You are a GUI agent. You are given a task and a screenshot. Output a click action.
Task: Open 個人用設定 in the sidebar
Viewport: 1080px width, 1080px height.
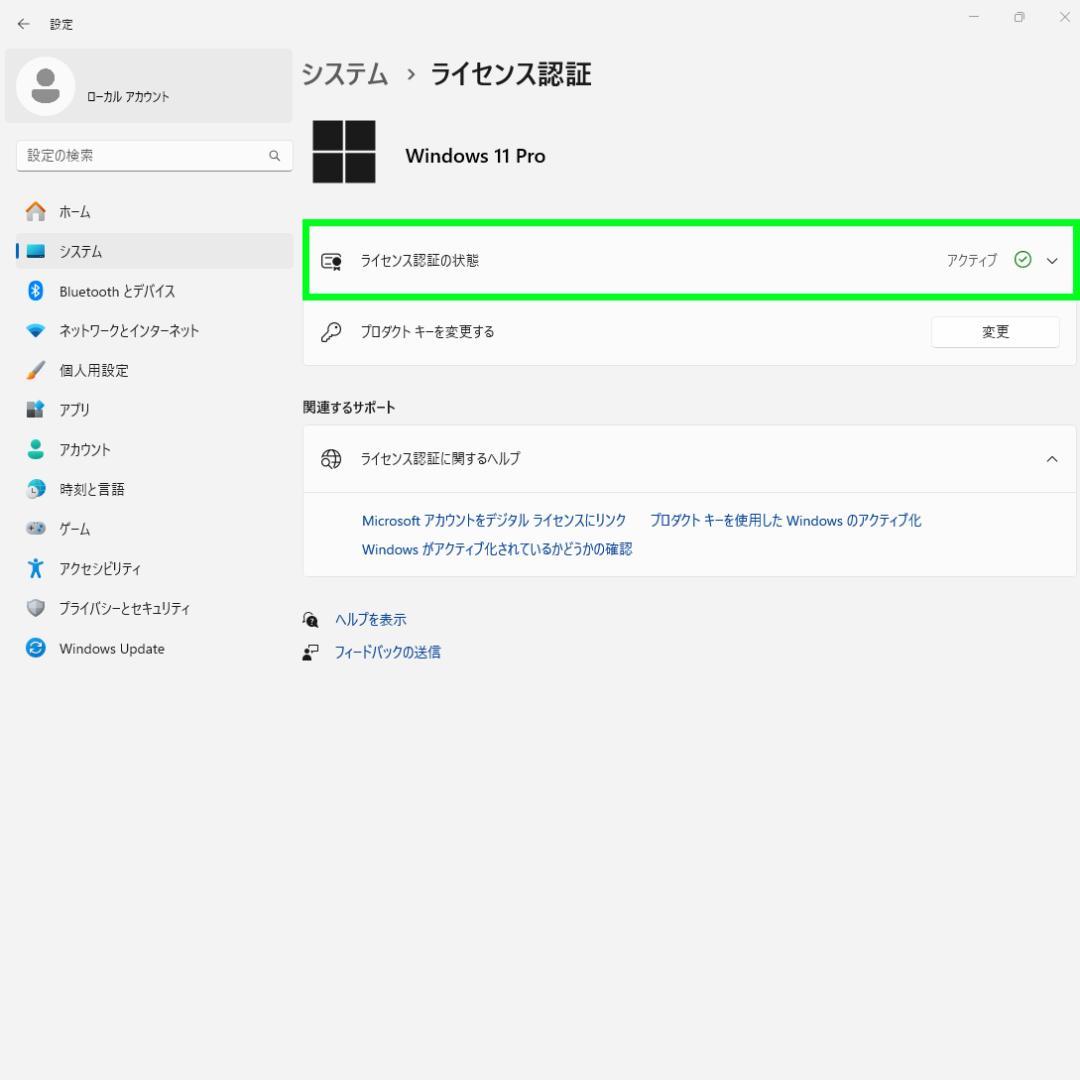[154, 370]
